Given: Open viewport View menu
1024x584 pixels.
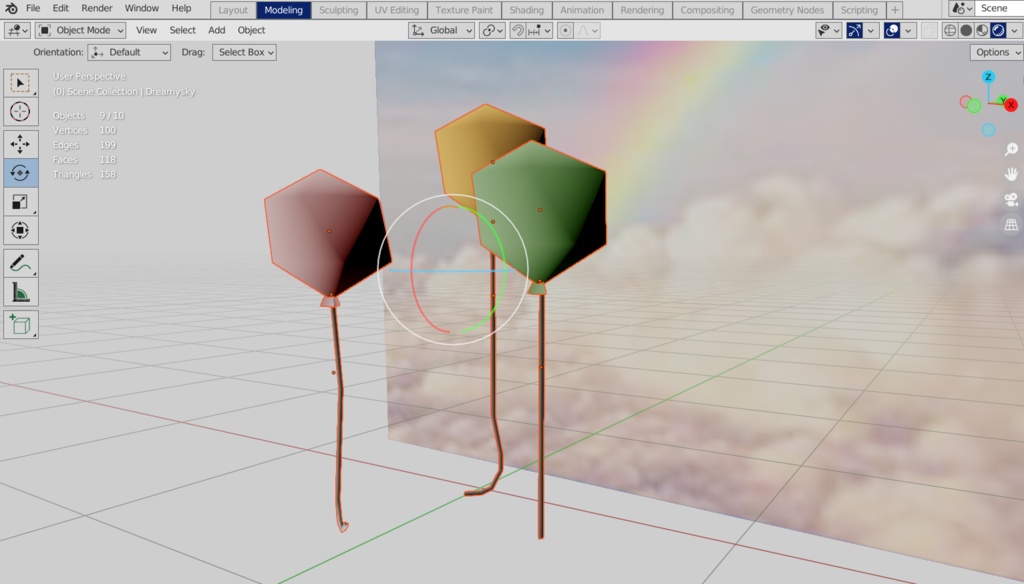Looking at the screenshot, I should pos(146,30).
